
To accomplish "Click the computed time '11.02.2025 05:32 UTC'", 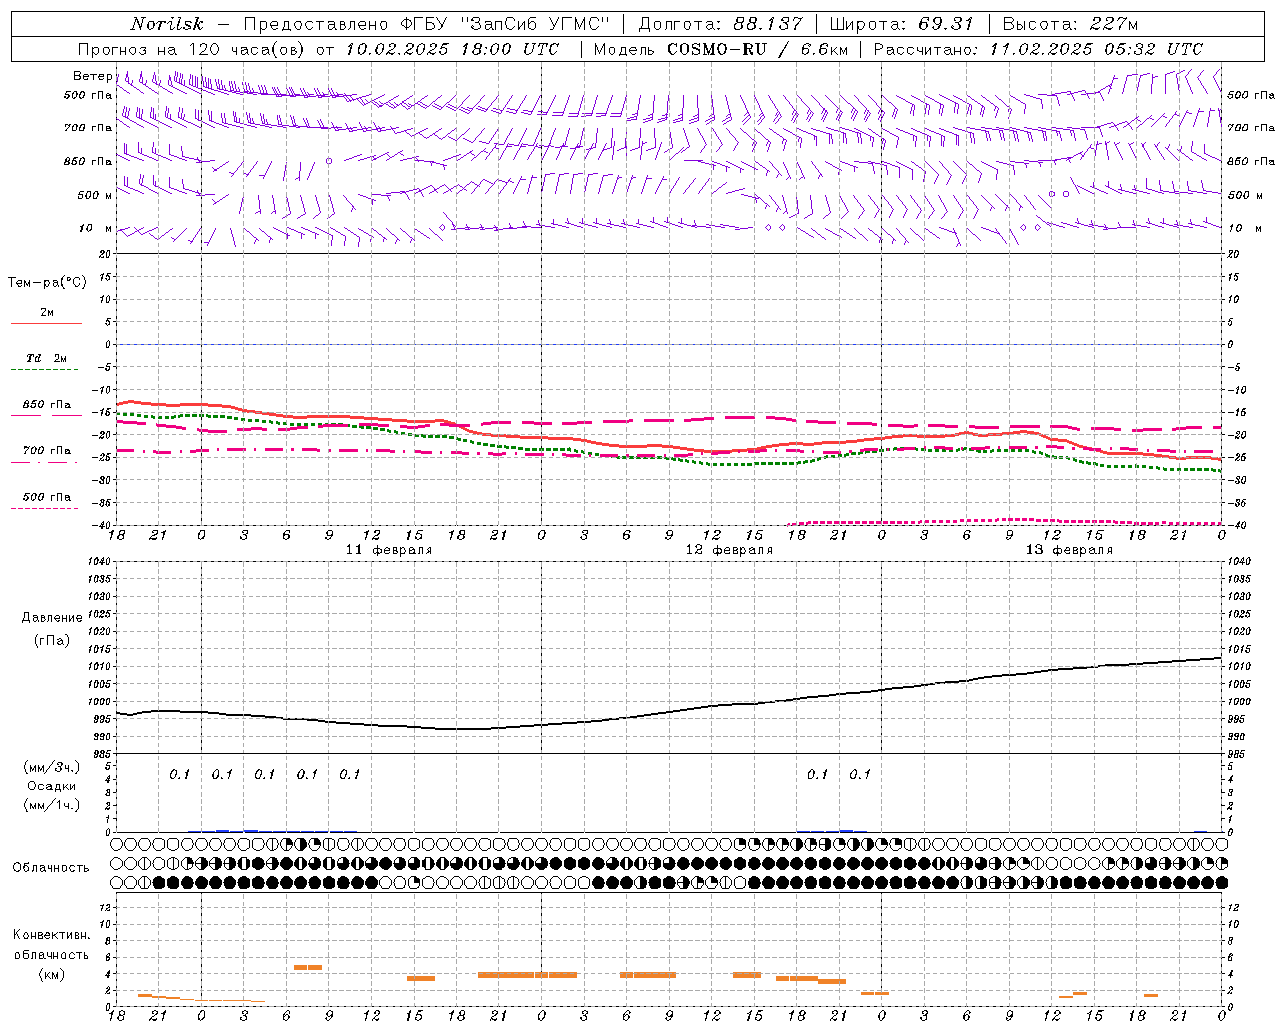I will [x=1096, y=49].
